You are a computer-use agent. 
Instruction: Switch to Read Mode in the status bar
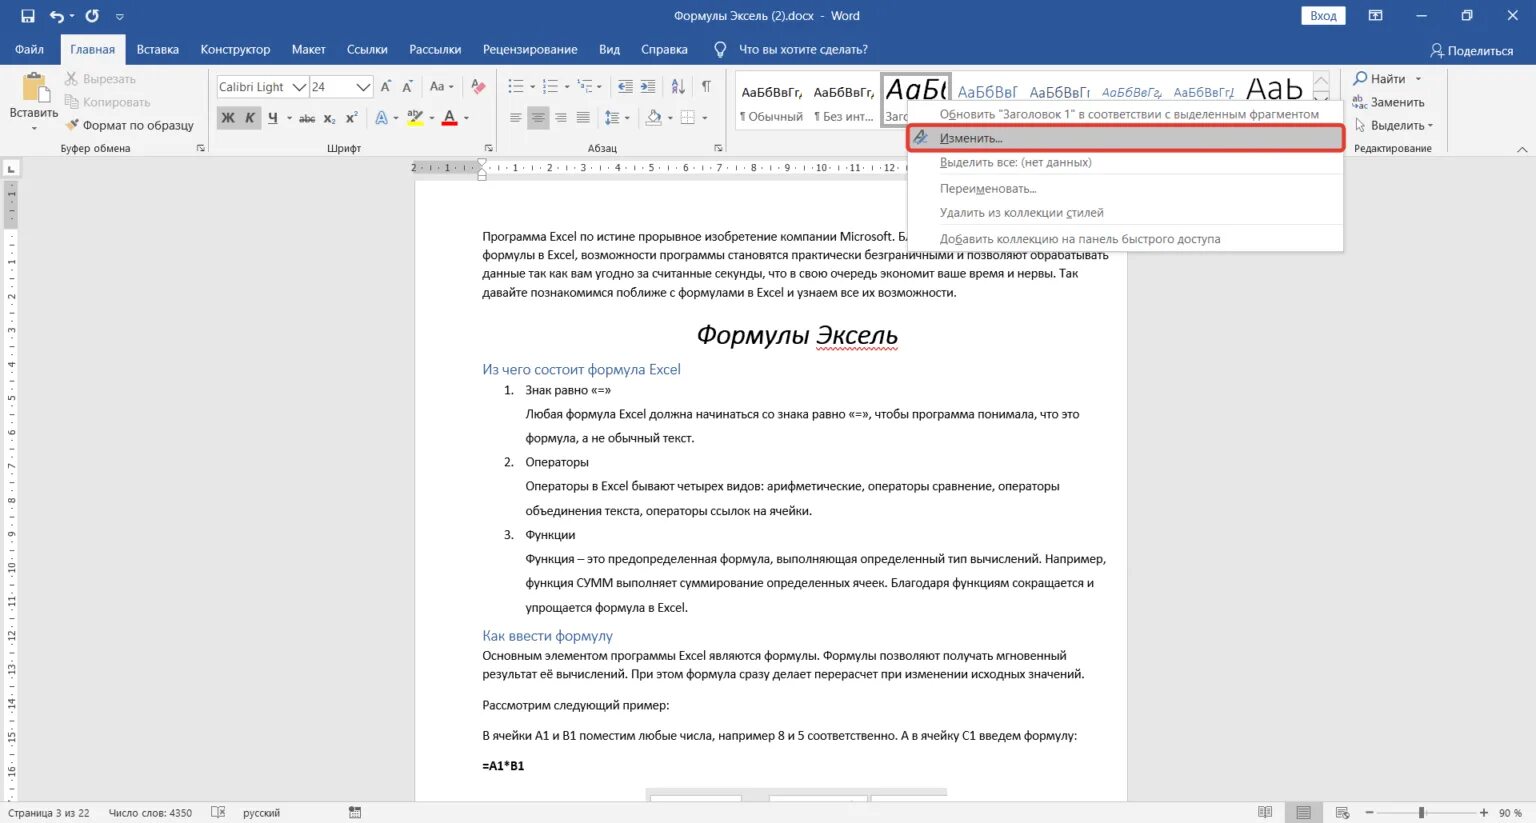coord(1265,813)
